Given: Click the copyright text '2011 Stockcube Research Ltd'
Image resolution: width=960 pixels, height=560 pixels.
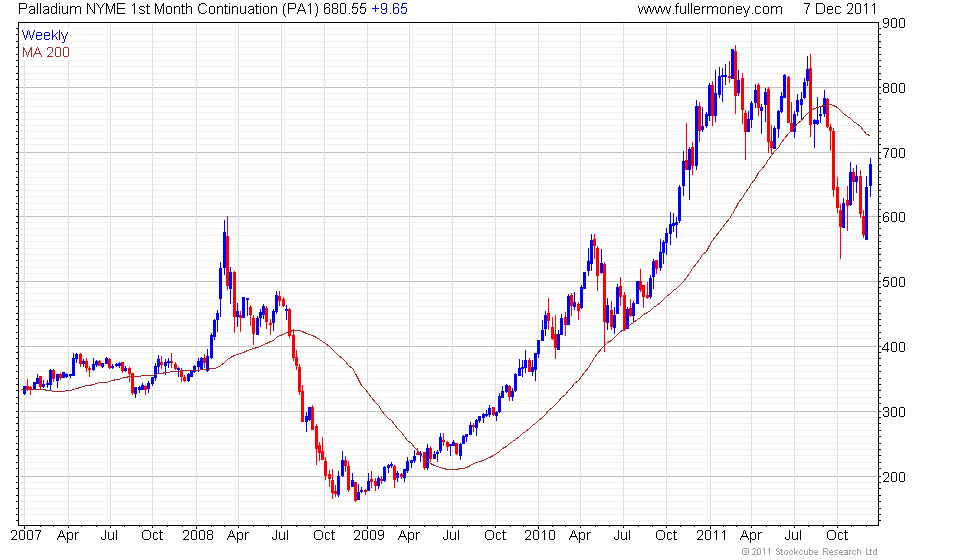Looking at the screenshot, I should 814,552.
